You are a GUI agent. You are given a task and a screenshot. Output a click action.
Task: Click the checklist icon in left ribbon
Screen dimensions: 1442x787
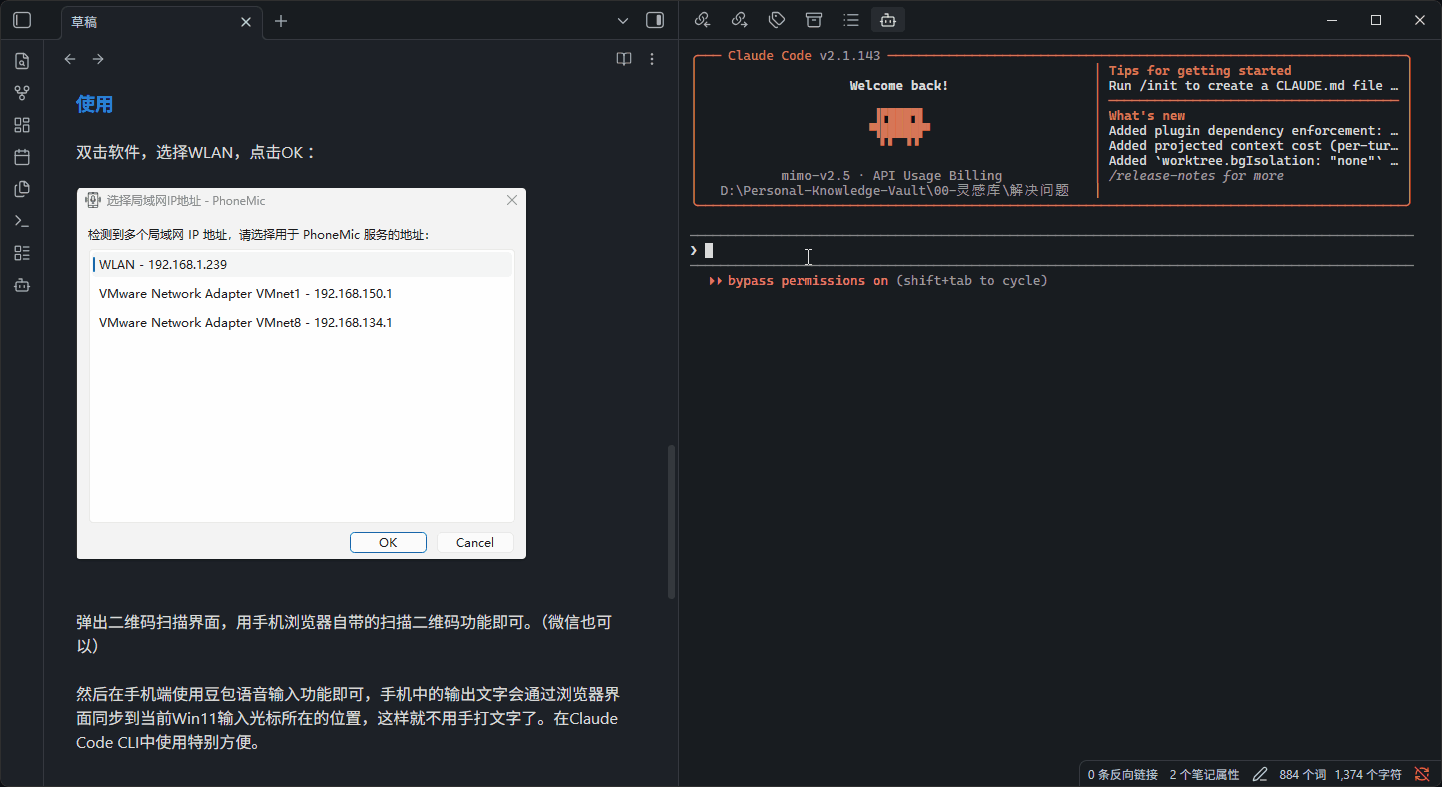pyautogui.click(x=22, y=253)
